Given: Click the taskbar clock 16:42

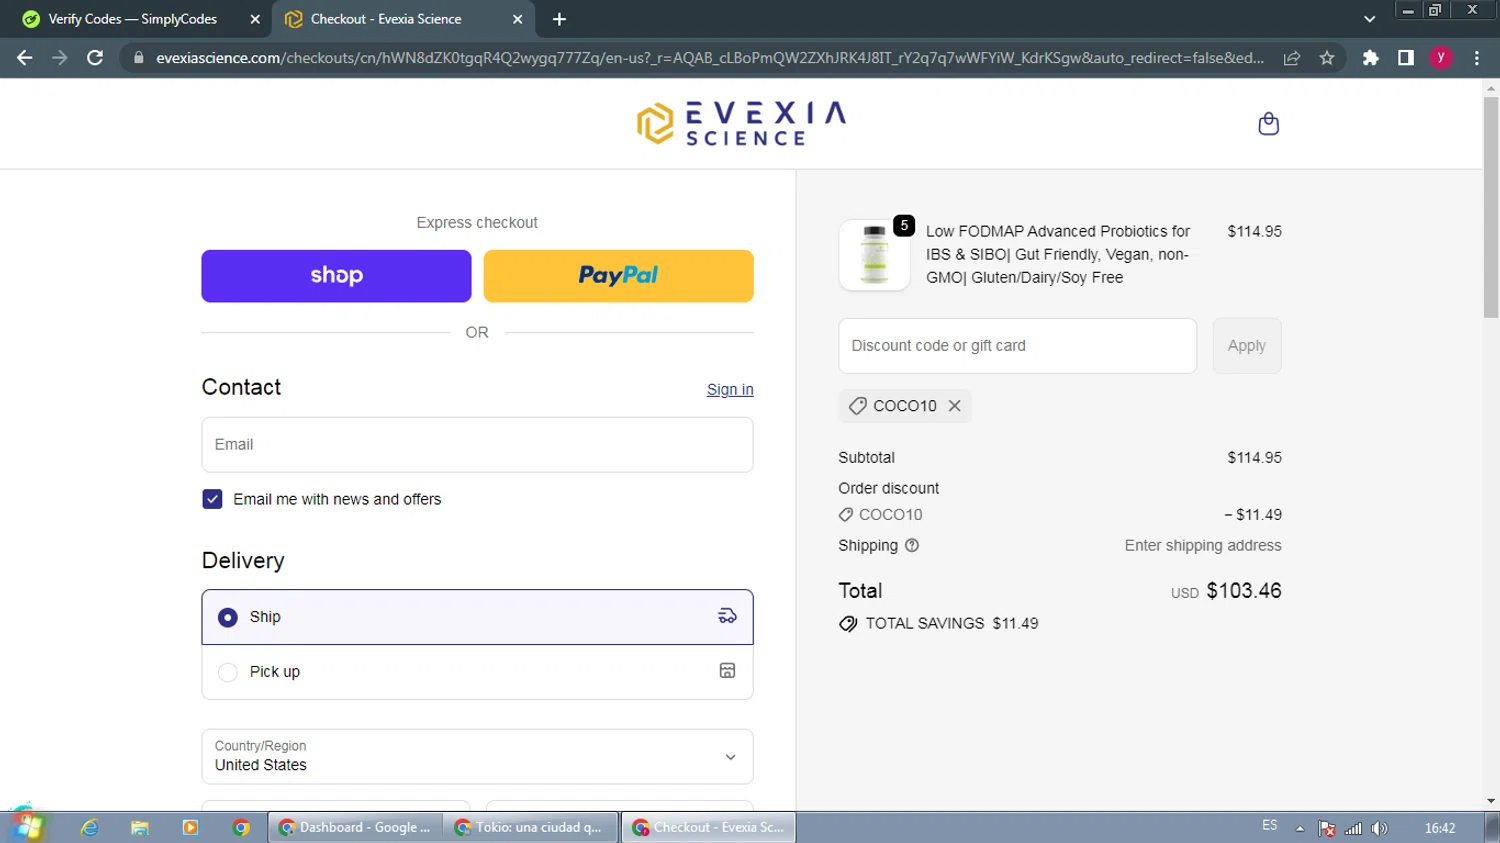Looking at the screenshot, I should coord(1440,828).
